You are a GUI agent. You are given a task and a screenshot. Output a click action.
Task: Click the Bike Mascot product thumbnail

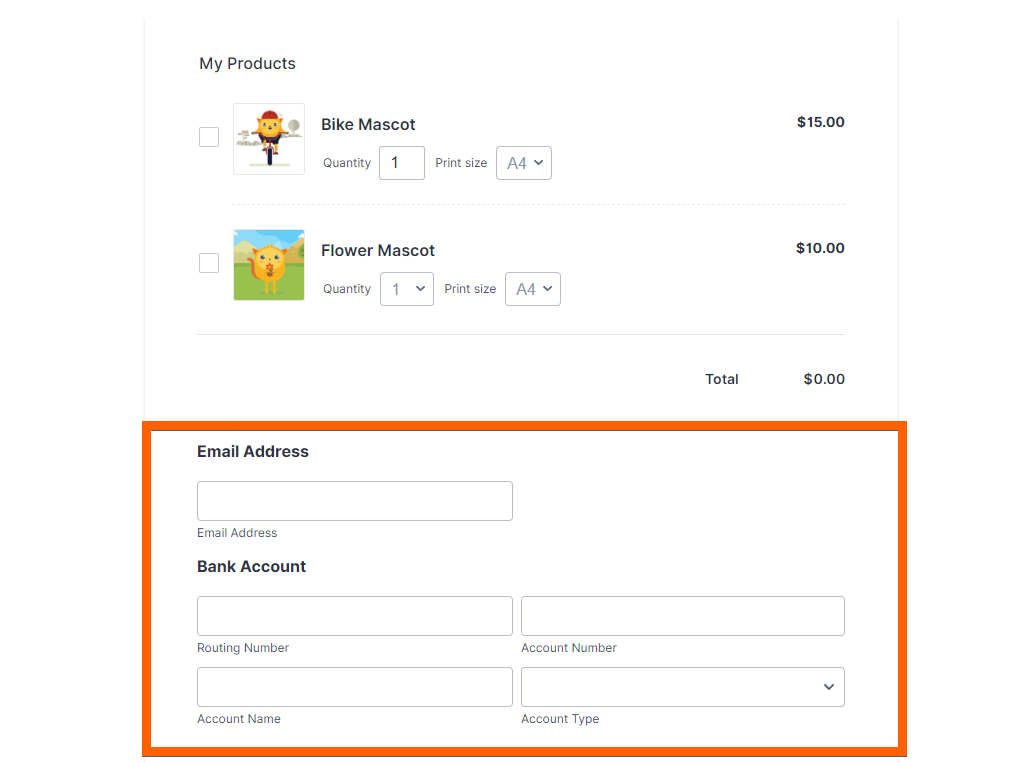coord(269,139)
